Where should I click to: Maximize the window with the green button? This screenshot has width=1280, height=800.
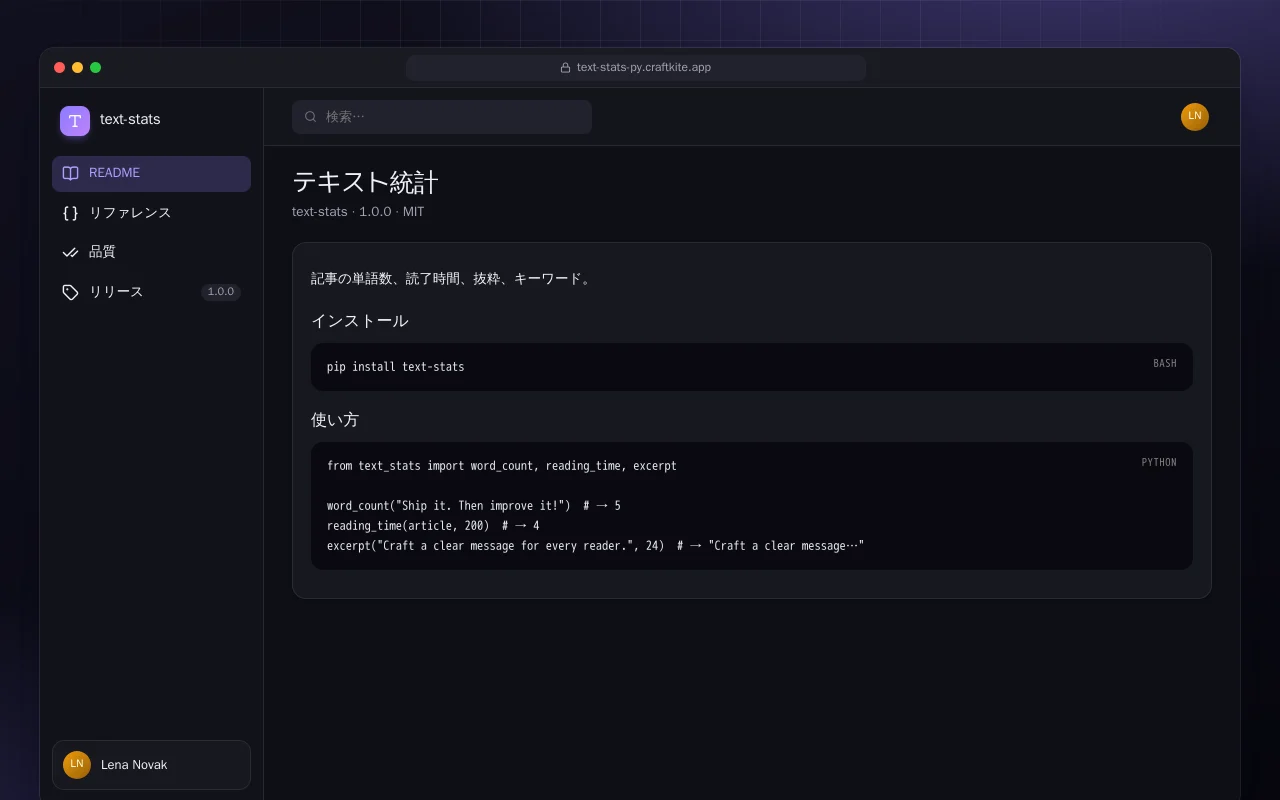96,68
